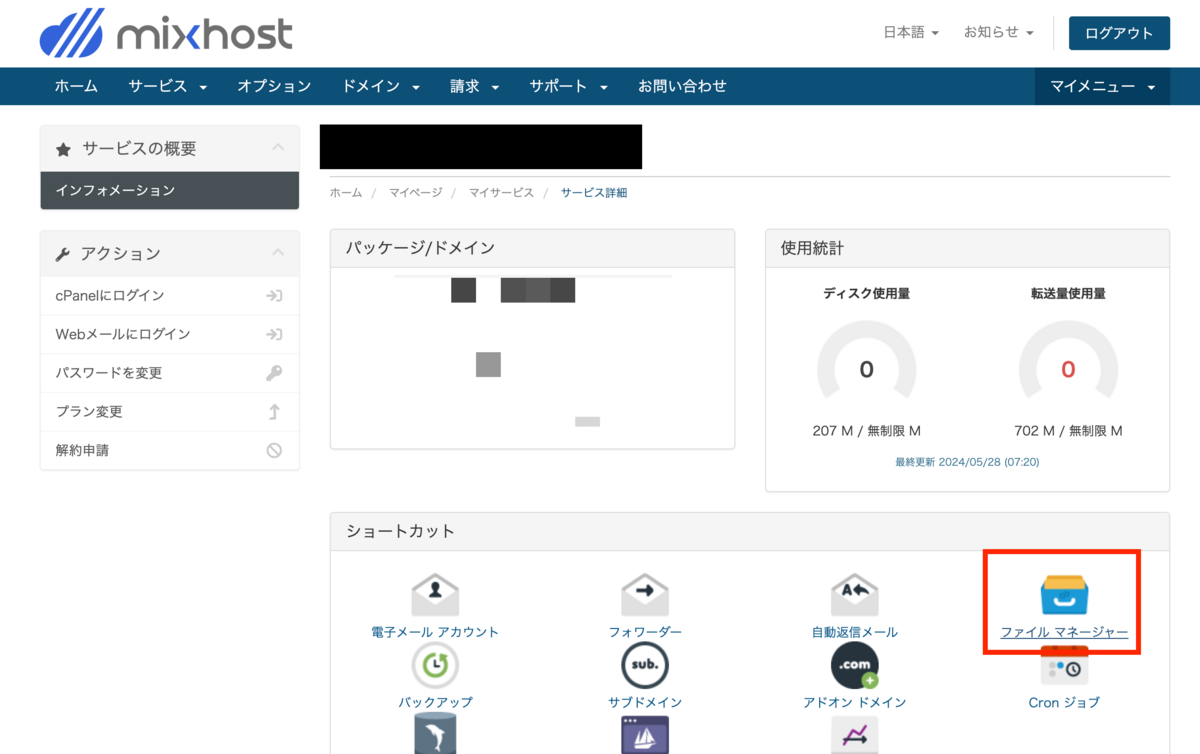
Task: Expand the お知らせ dropdown
Action: pyautogui.click(x=997, y=31)
